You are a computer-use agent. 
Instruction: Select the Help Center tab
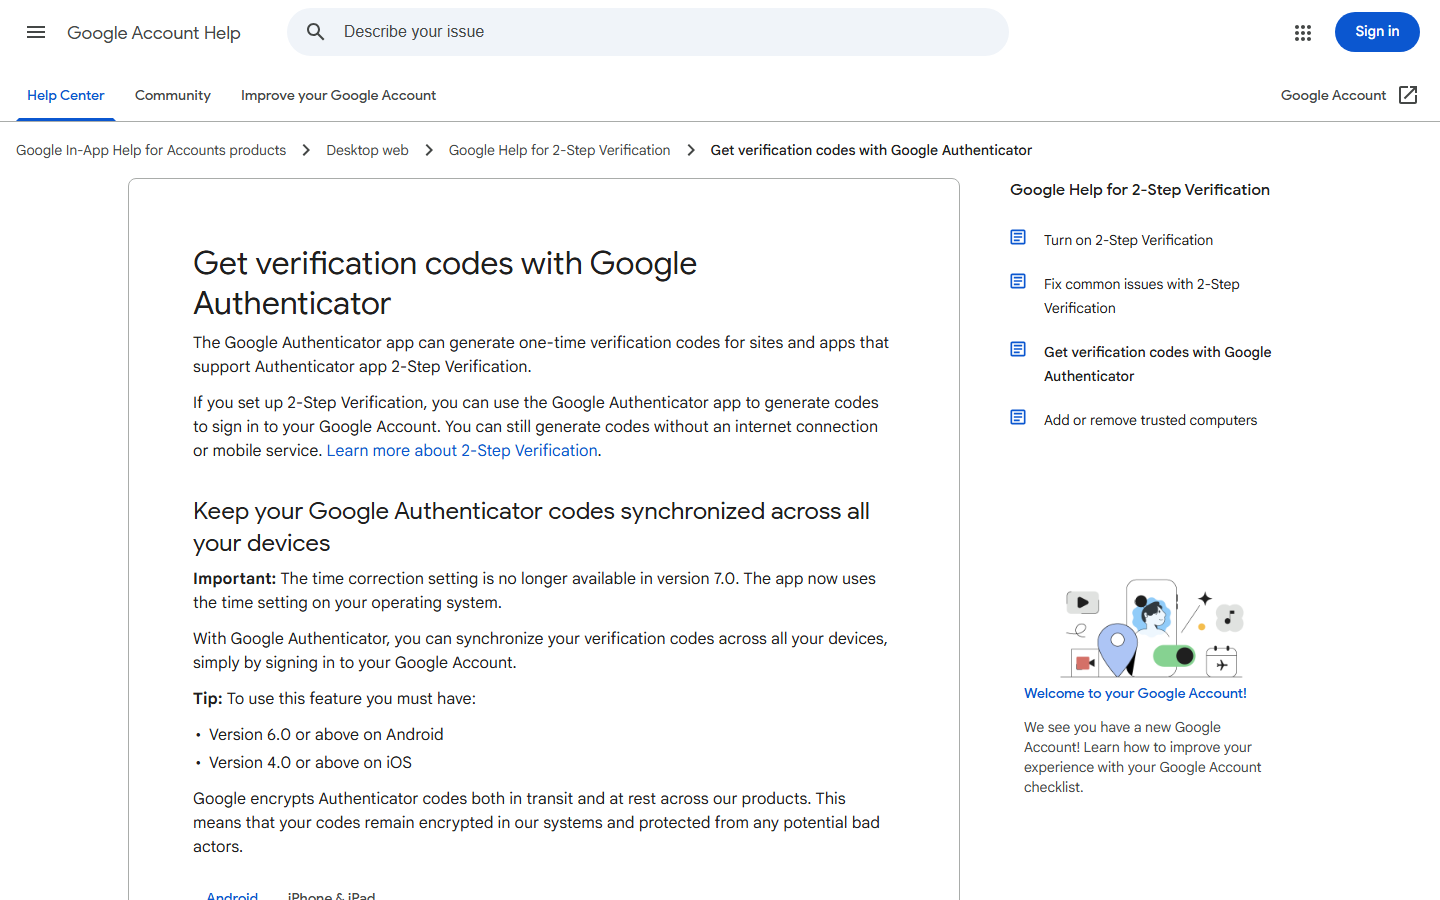pyautogui.click(x=66, y=95)
